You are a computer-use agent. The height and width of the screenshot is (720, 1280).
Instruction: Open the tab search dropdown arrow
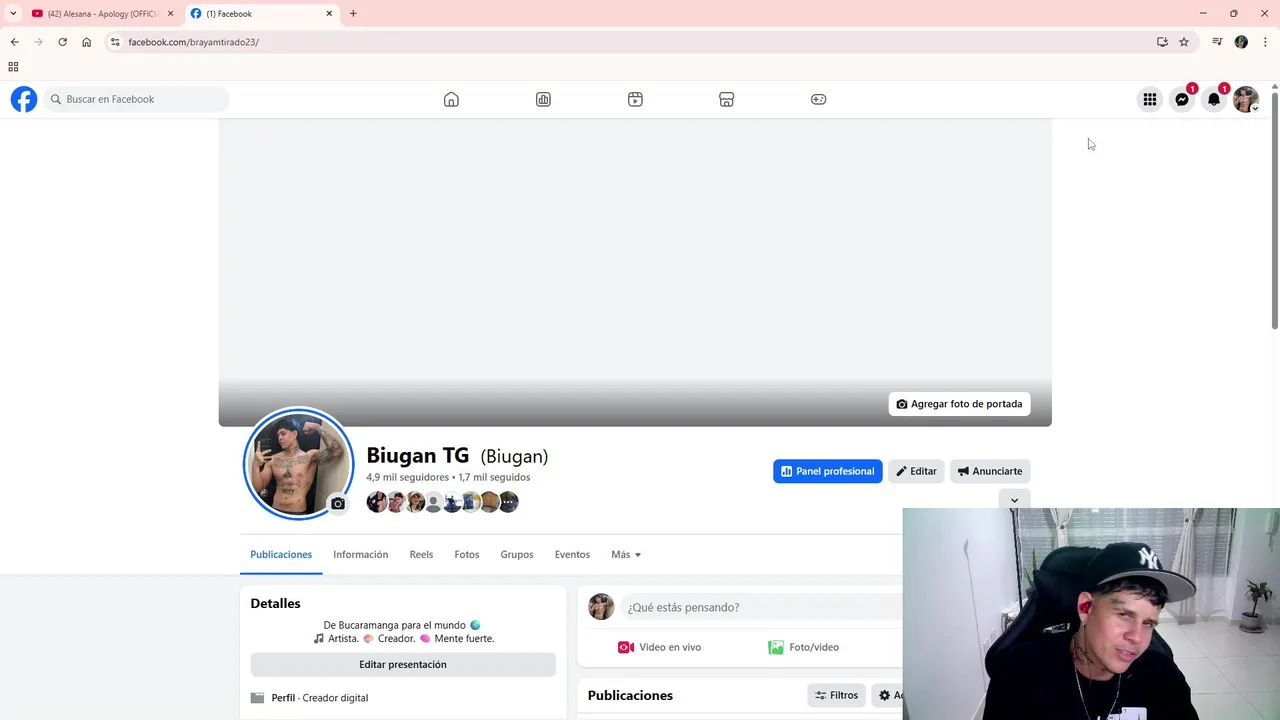13,13
